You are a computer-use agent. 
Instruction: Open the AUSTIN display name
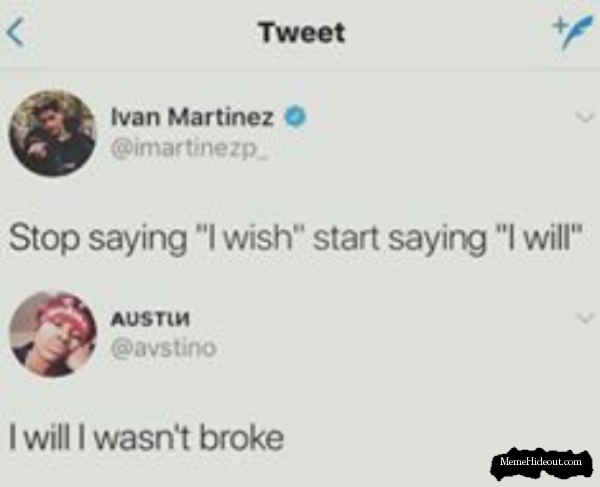(150, 319)
